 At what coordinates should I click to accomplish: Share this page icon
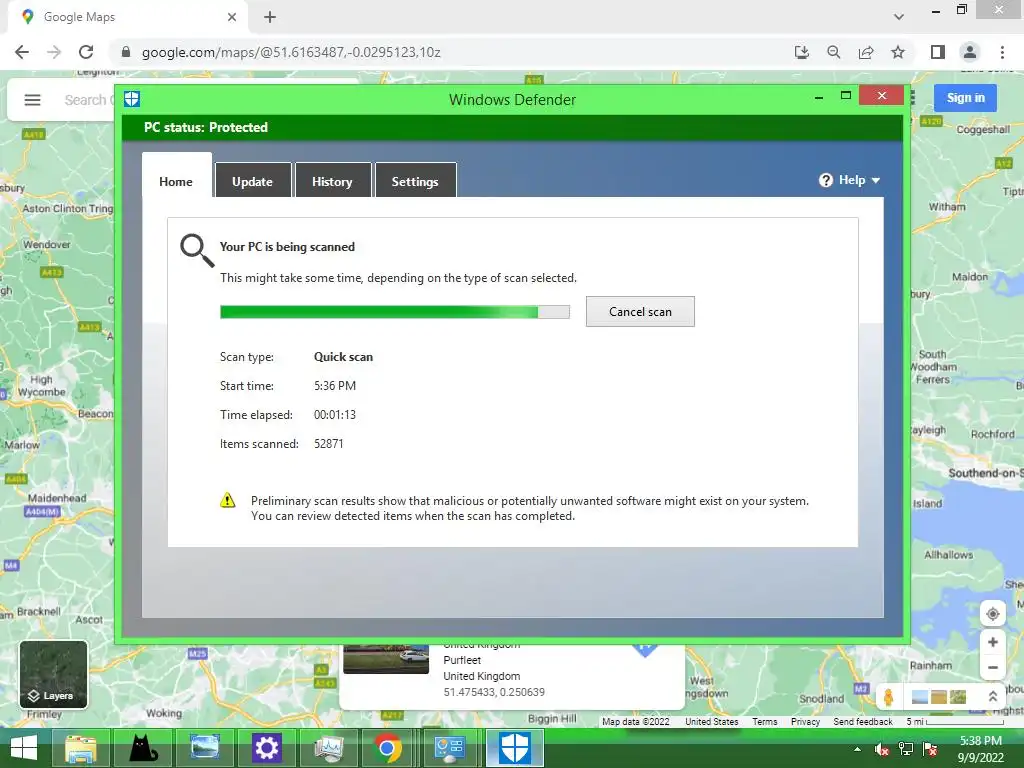click(x=866, y=52)
